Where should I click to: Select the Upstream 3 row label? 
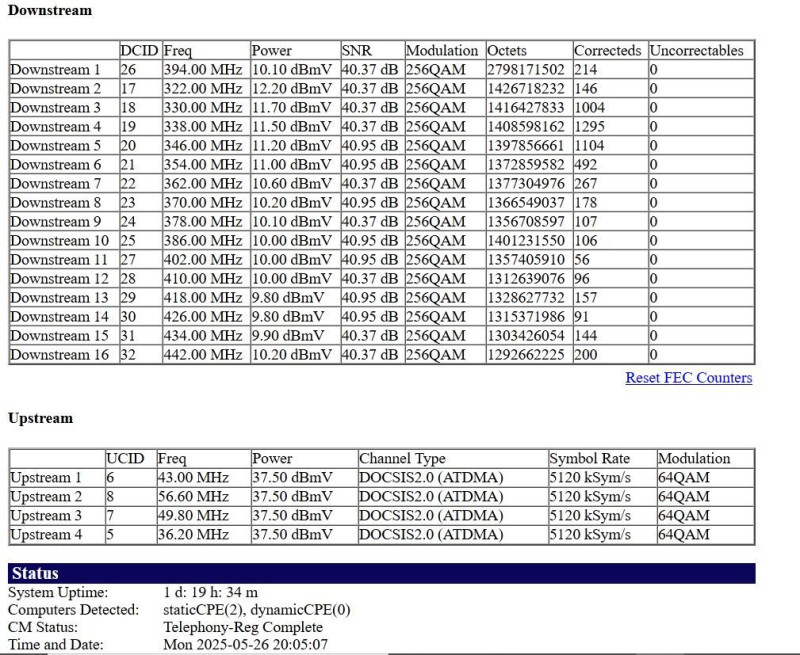45,515
